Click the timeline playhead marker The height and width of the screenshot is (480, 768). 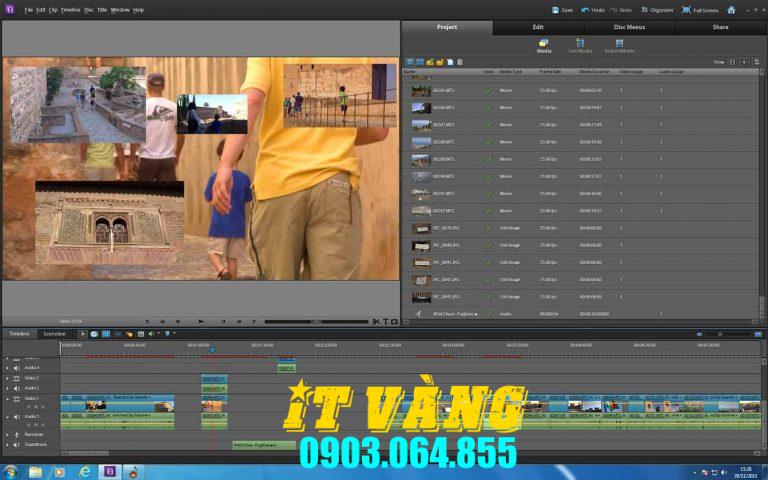click(212, 350)
